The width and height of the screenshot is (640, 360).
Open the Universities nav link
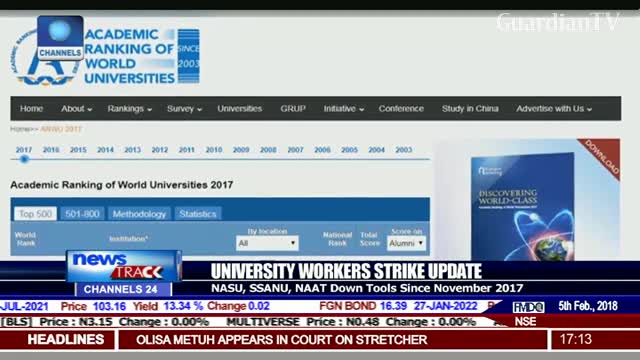click(x=240, y=109)
